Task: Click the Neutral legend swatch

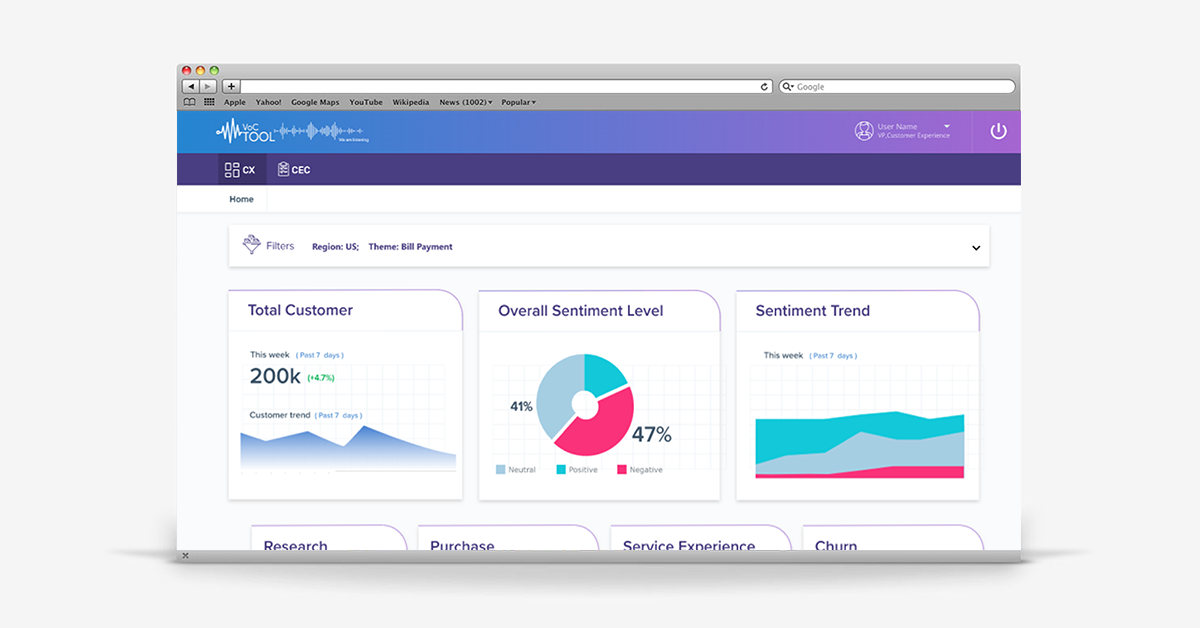Action: [500, 469]
